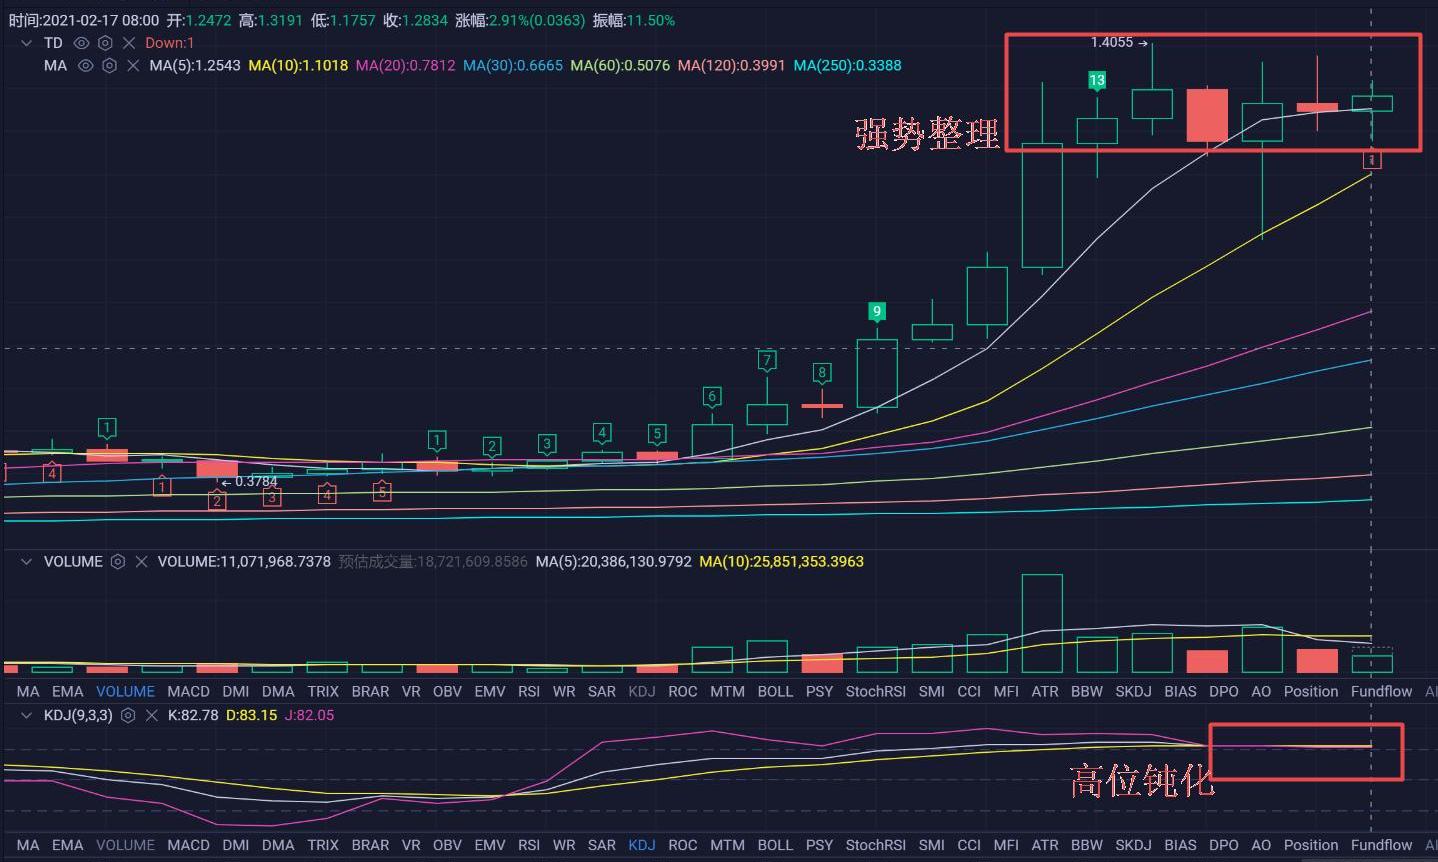Select DMI in the upper indicator tab row

point(236,691)
